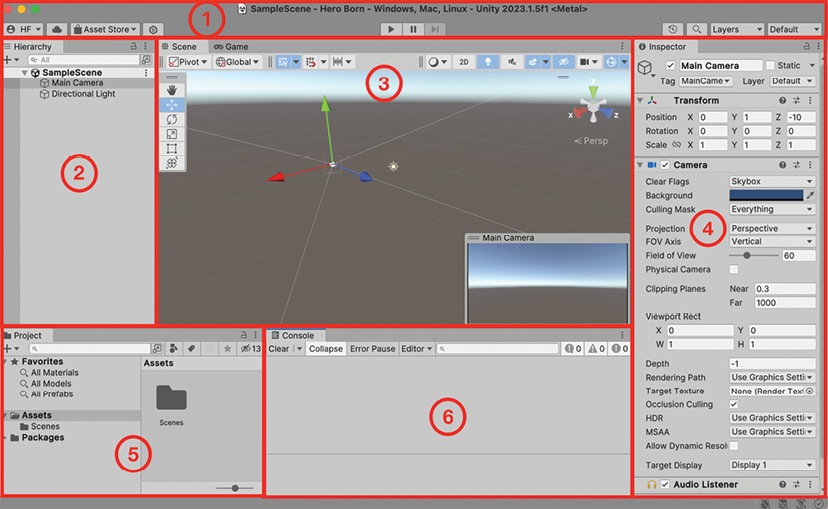Toggle hidden packages count 13

point(250,348)
